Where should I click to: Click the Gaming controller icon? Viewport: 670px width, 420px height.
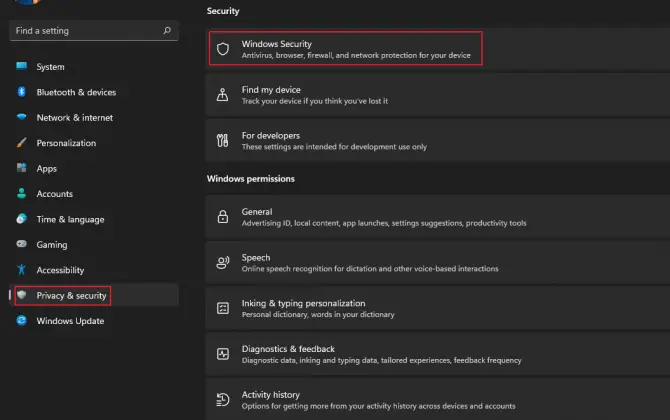[x=21, y=244]
